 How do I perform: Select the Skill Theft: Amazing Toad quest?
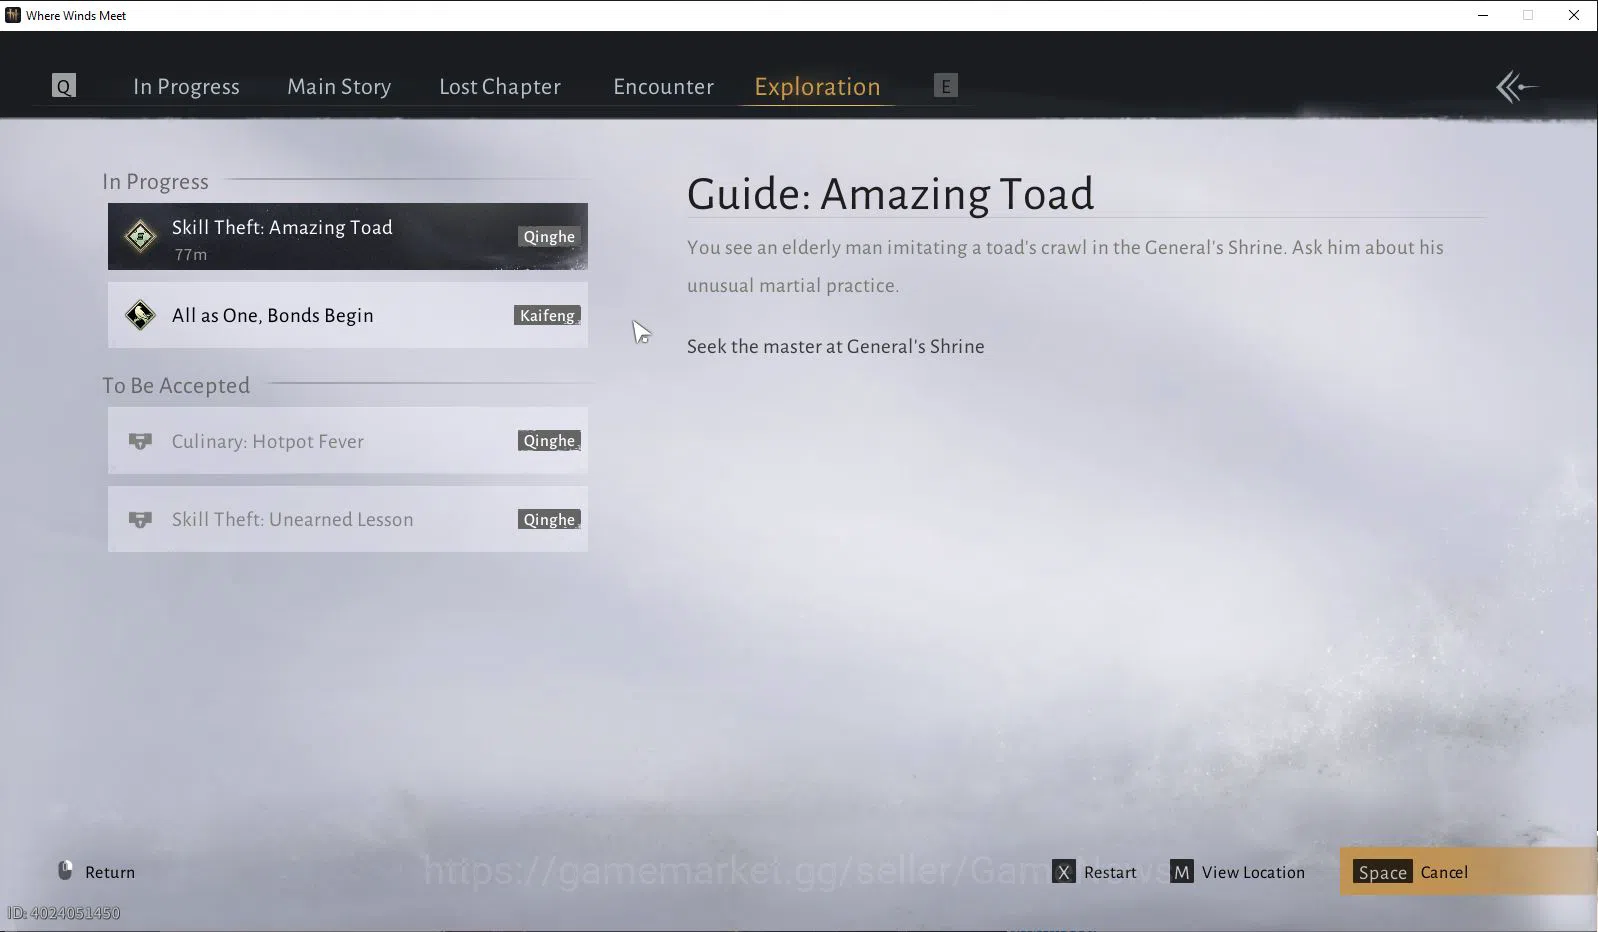(x=348, y=237)
